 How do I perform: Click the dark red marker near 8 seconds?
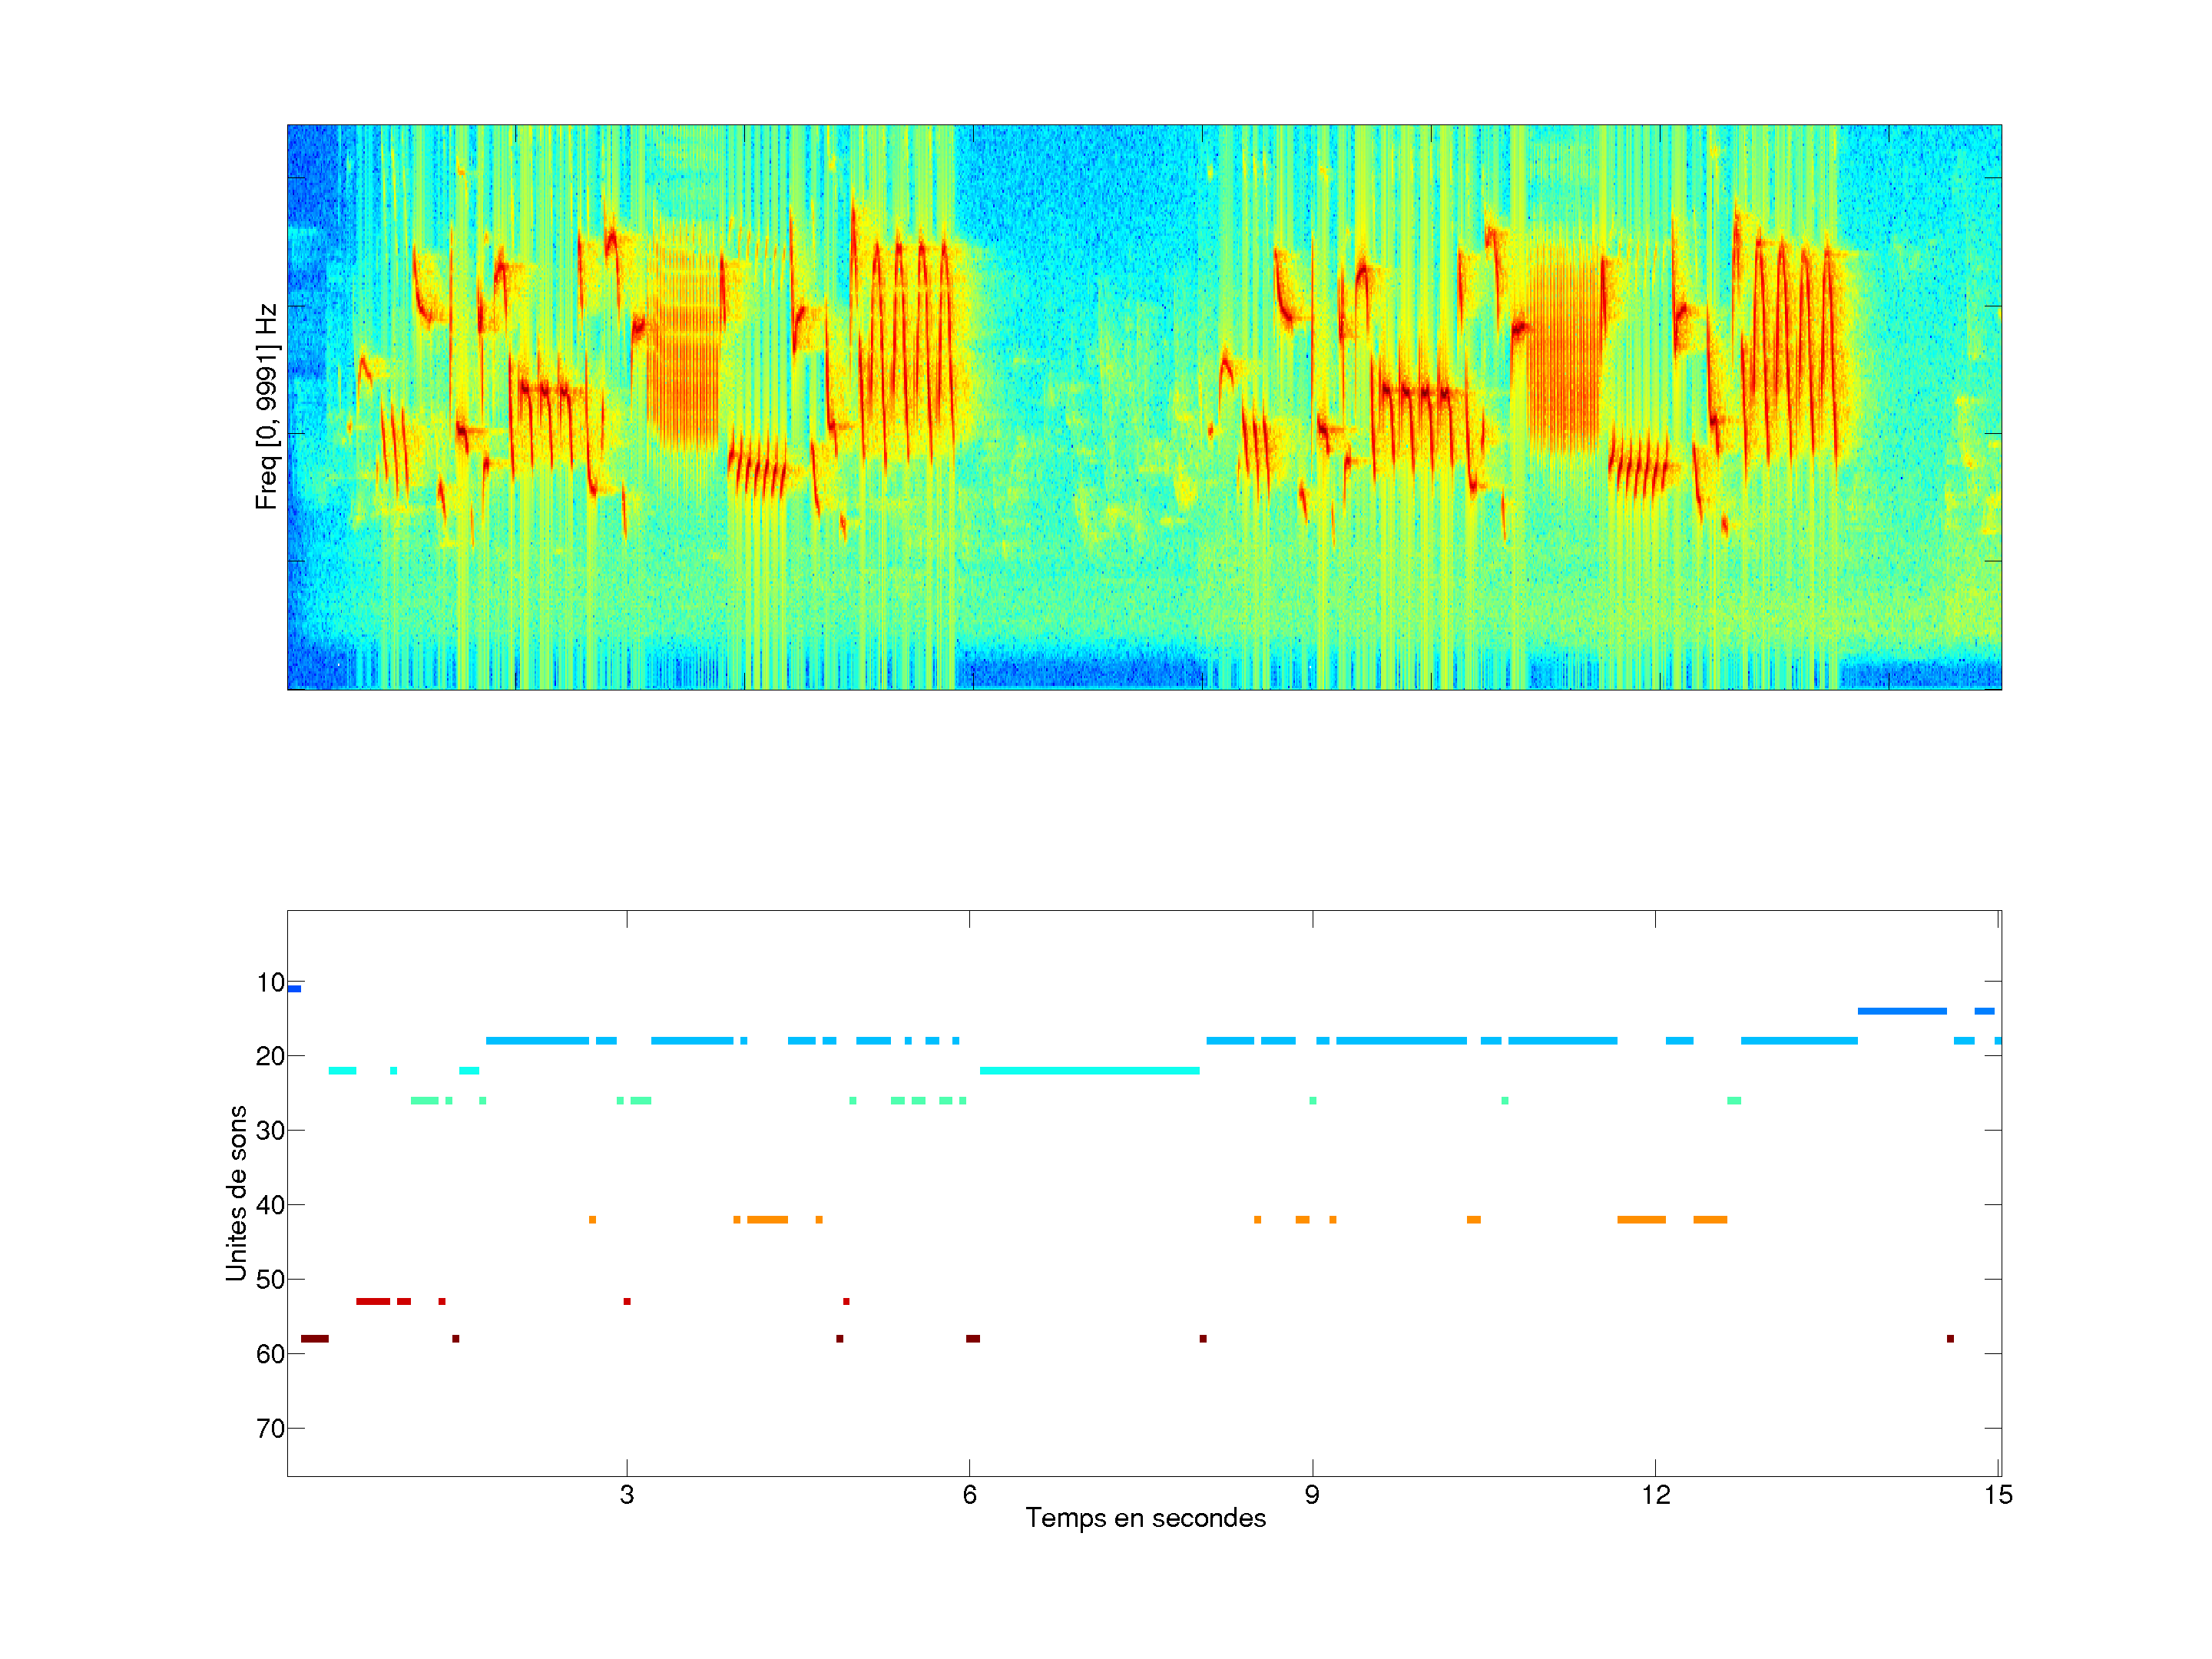pyautogui.click(x=1202, y=1338)
